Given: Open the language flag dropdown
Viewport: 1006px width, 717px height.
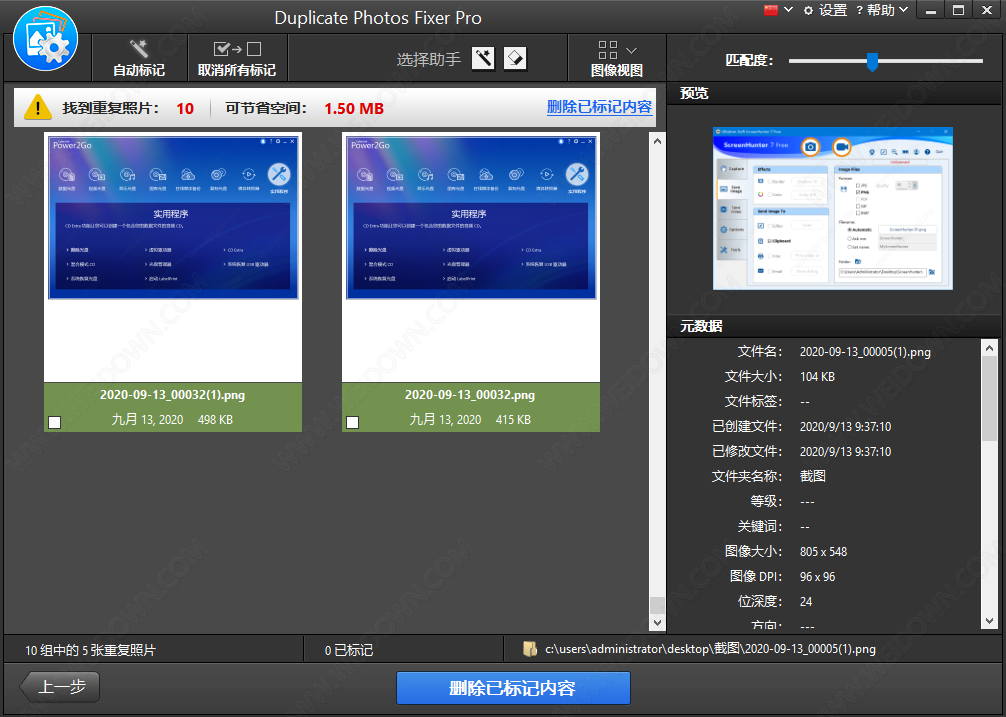Looking at the screenshot, I should [x=779, y=10].
